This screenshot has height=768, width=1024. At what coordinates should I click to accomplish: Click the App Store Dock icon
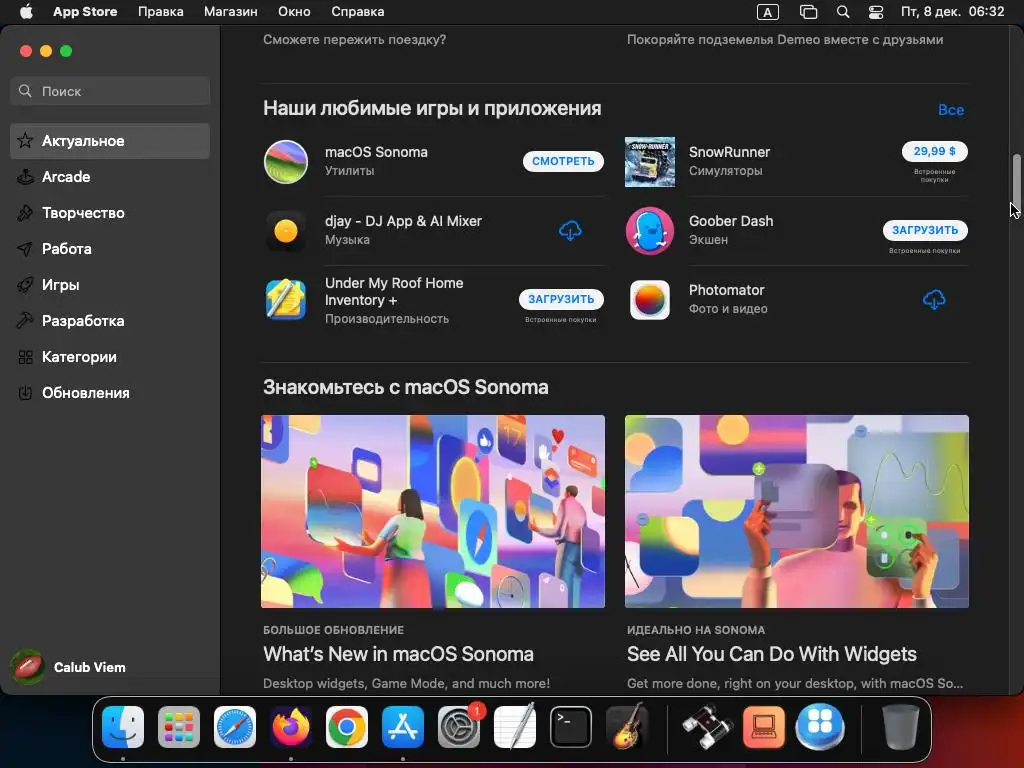[x=403, y=727]
